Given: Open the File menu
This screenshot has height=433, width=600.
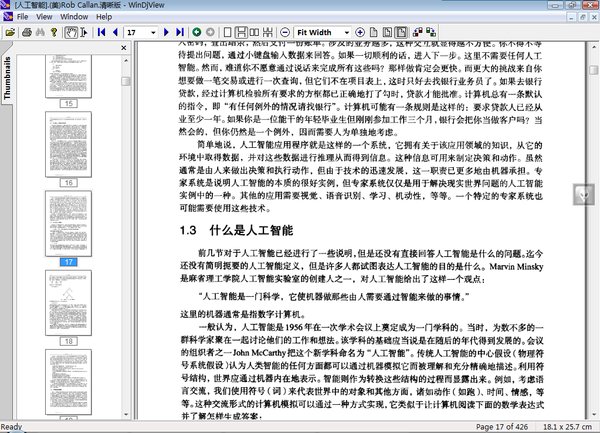Looking at the screenshot, I should [22, 17].
